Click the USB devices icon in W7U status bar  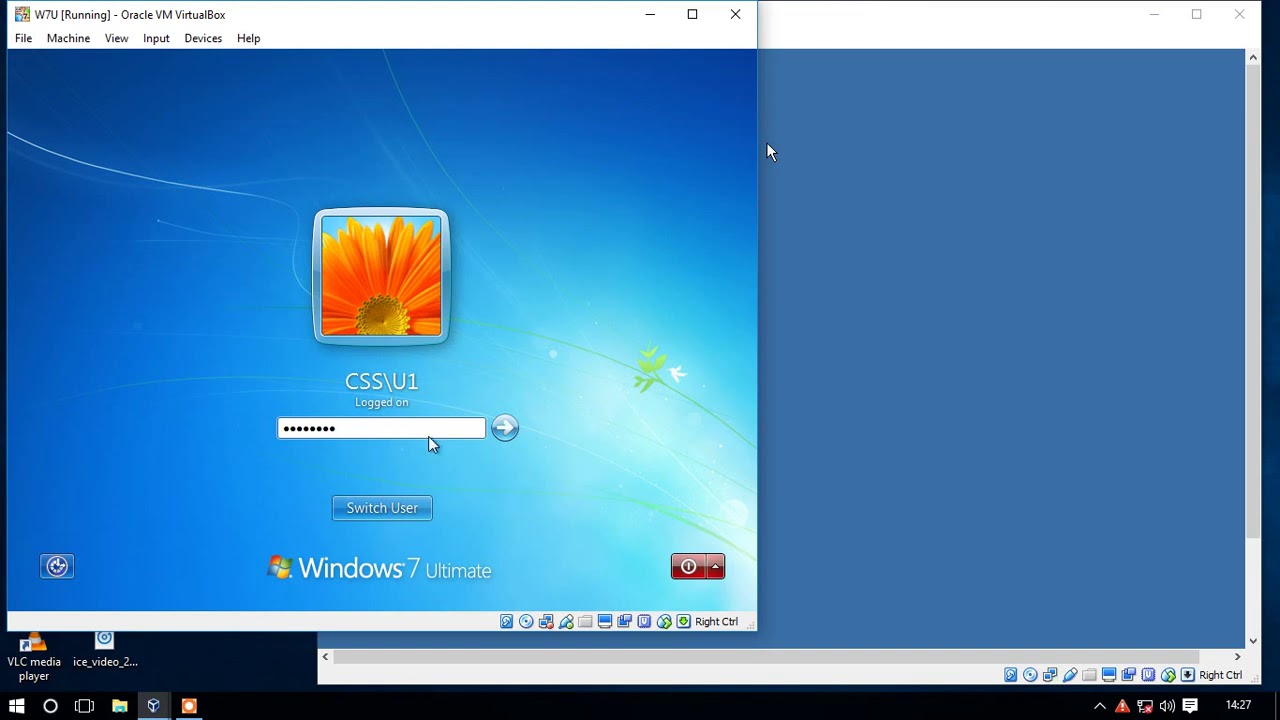(566, 621)
